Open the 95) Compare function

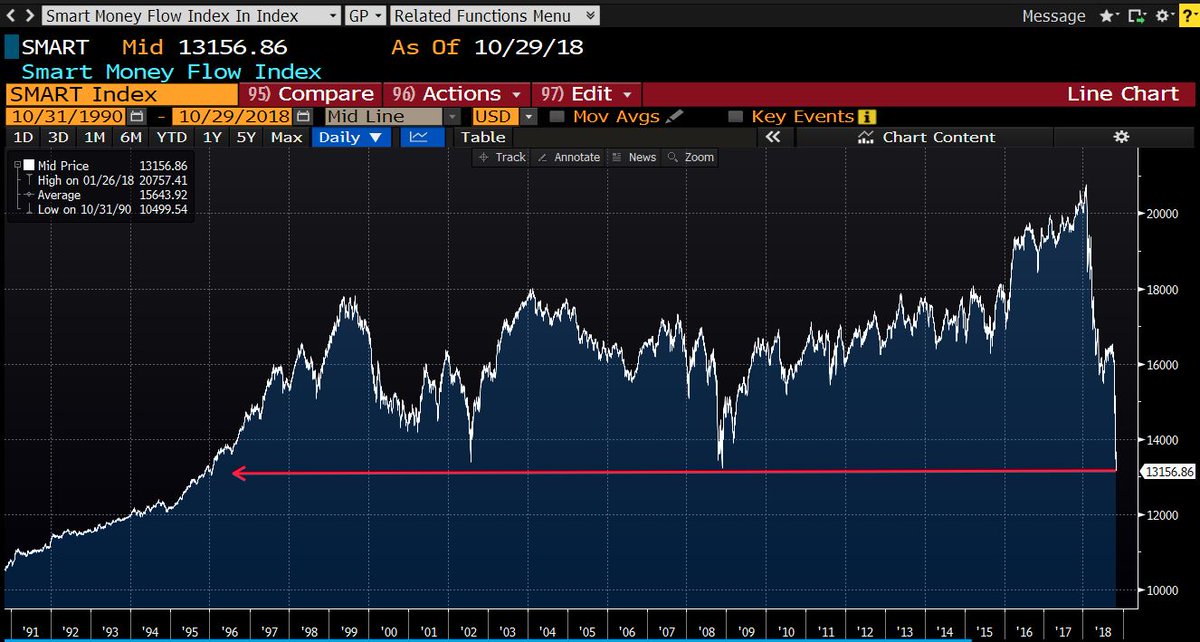click(x=311, y=94)
